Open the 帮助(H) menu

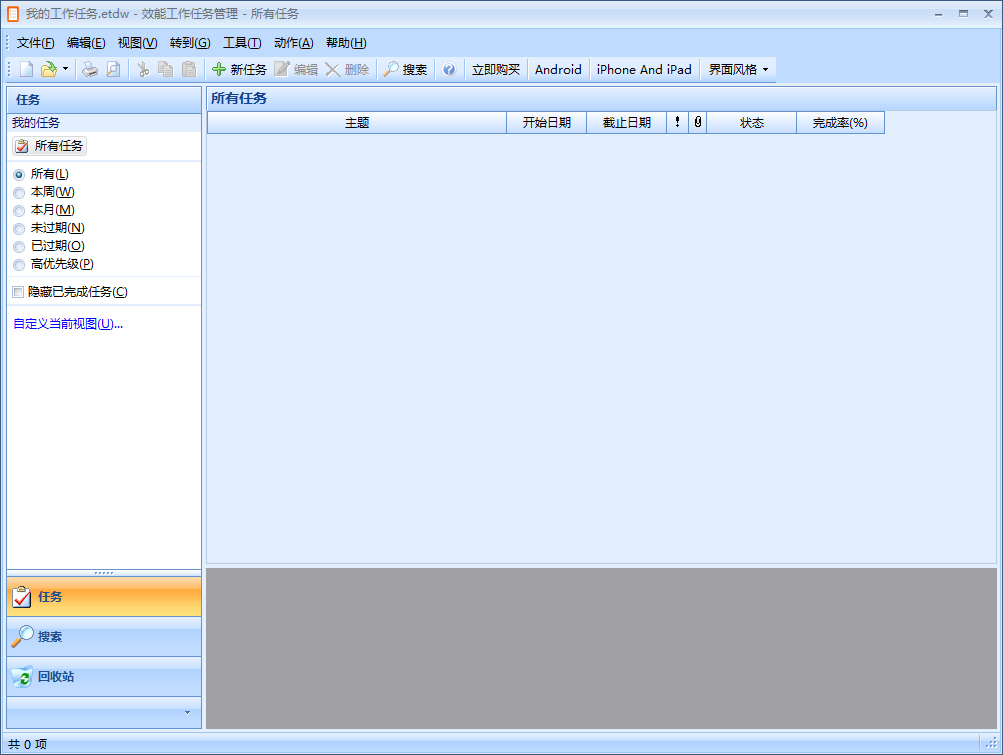346,43
